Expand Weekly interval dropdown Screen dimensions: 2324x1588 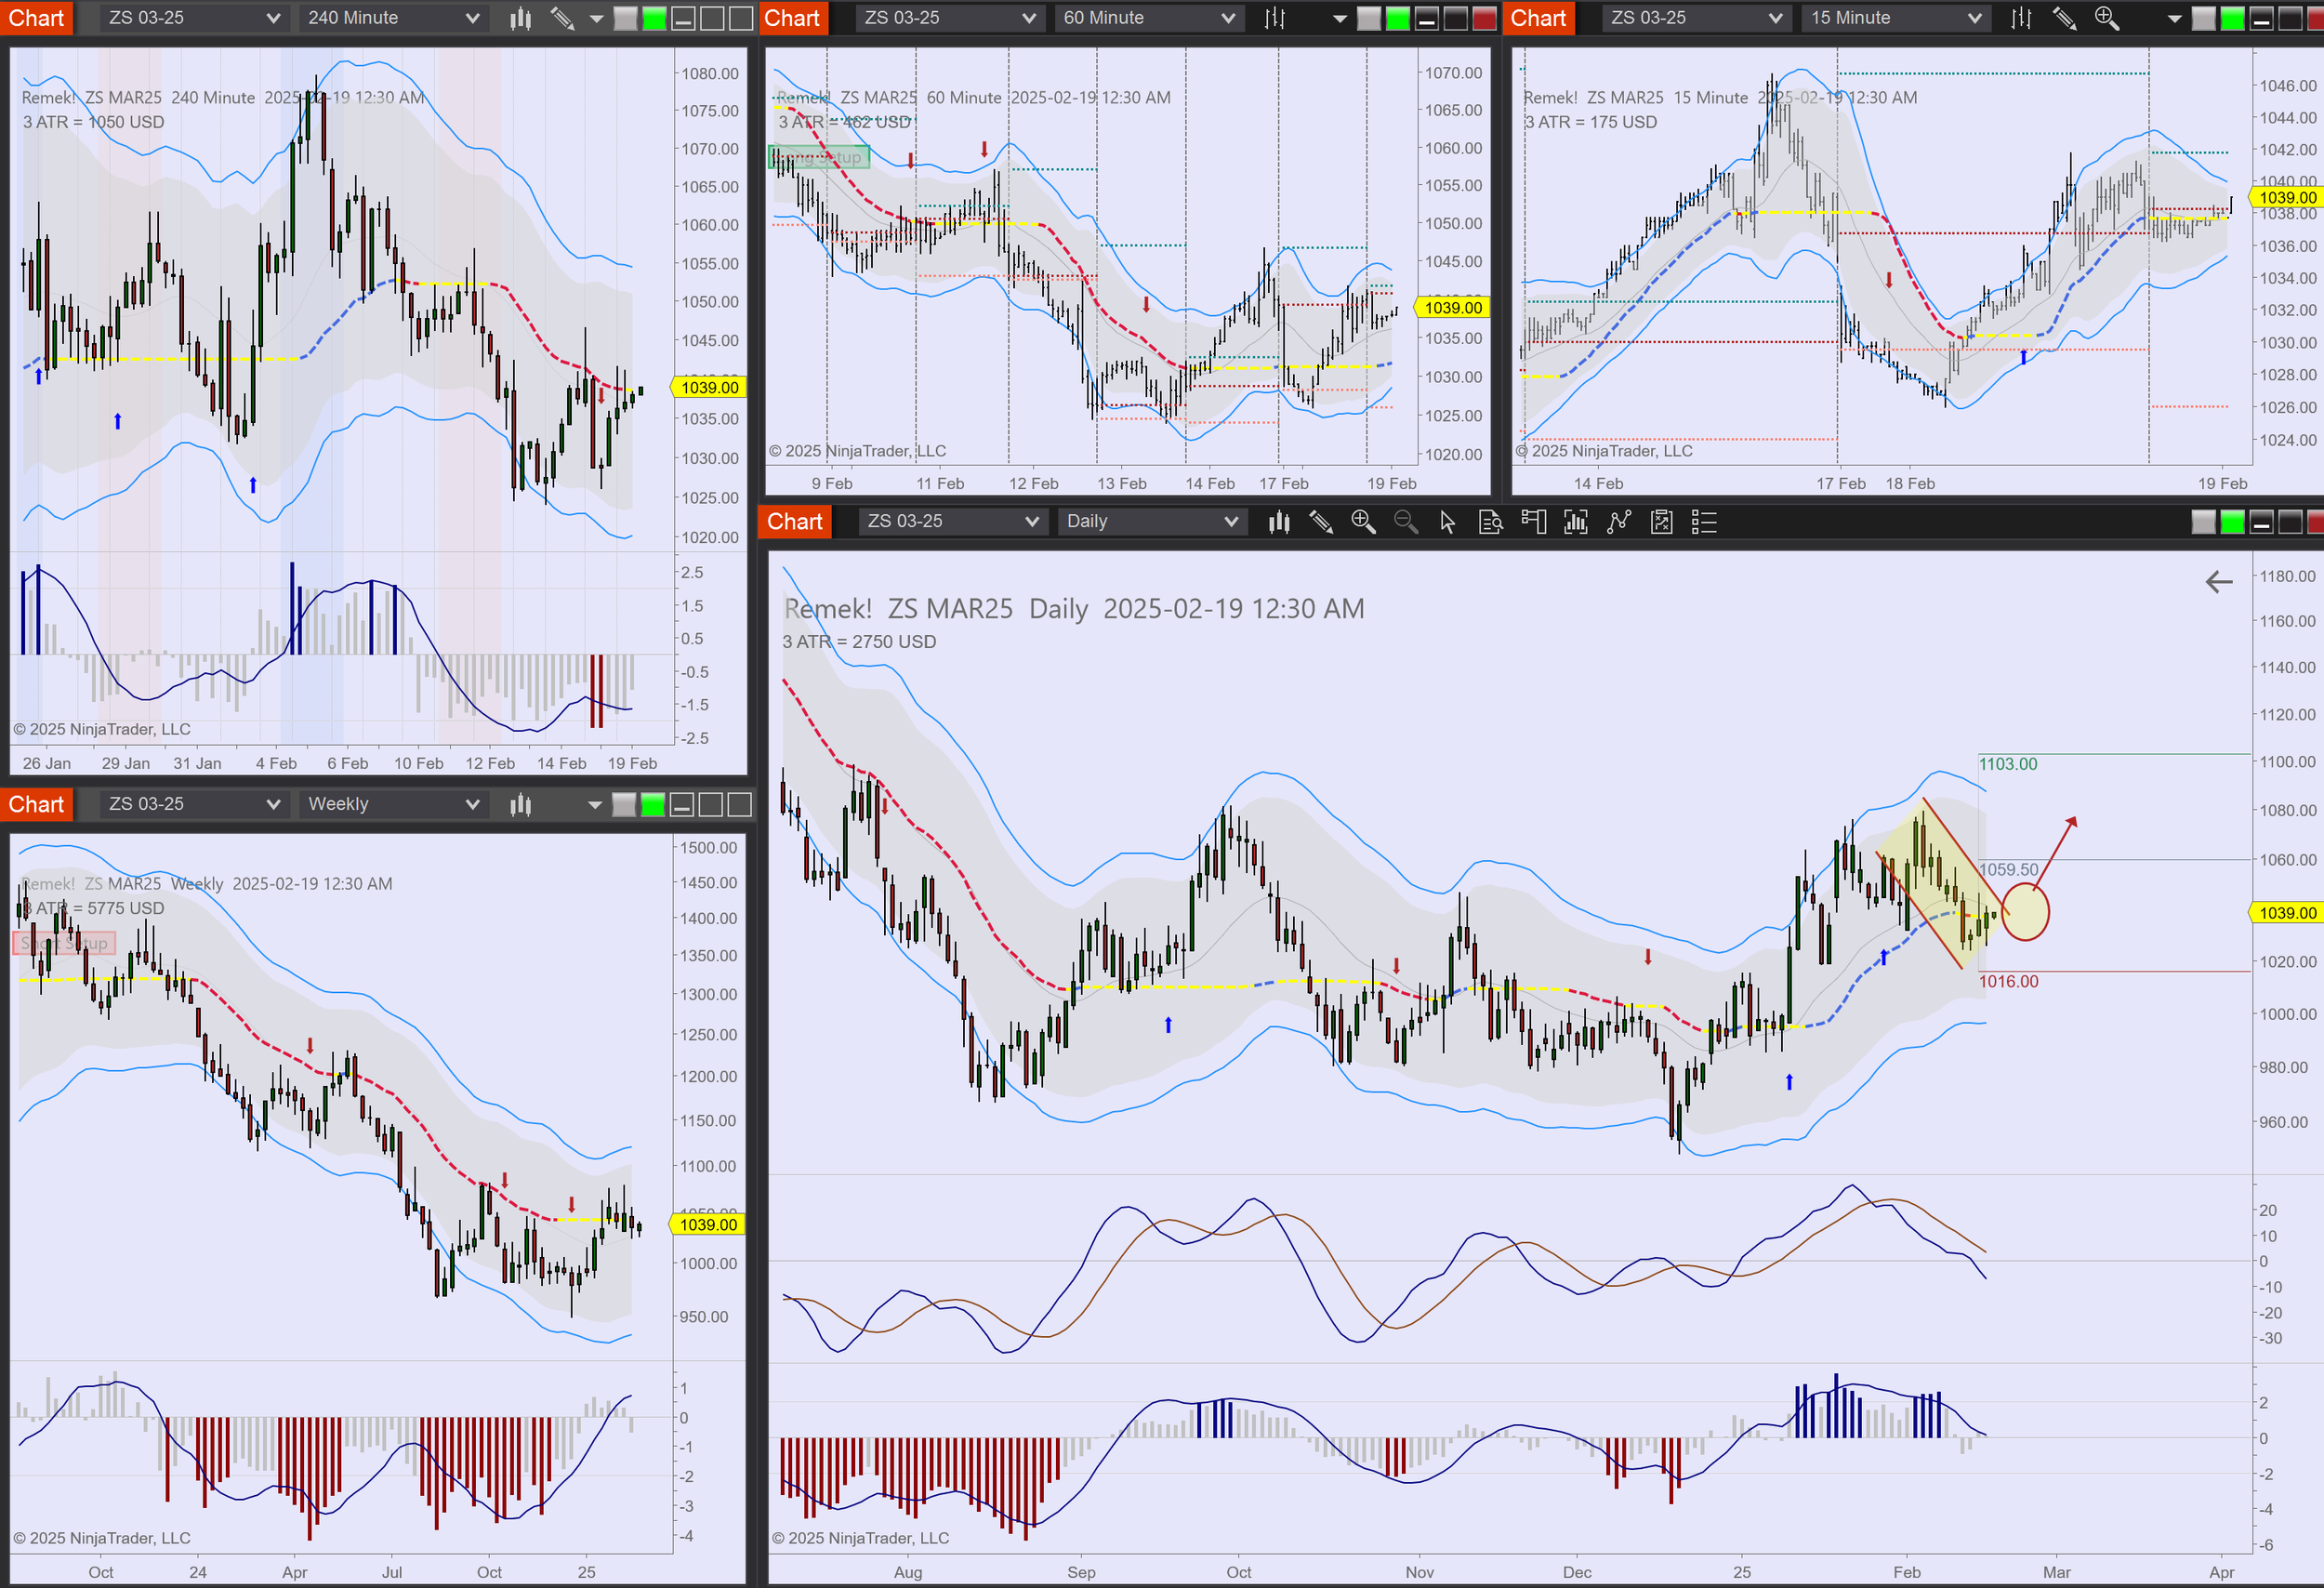394,804
